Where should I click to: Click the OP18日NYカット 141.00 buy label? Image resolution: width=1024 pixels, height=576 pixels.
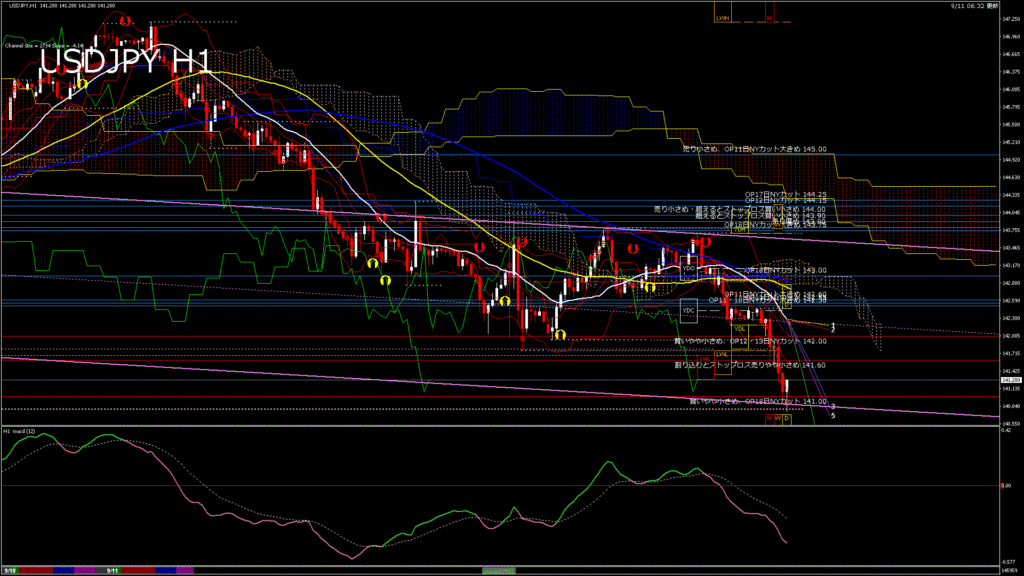[x=758, y=401]
